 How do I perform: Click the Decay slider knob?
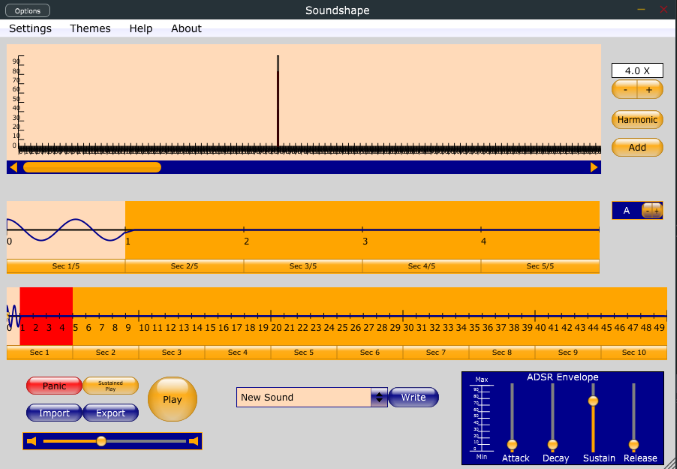[x=553, y=444]
